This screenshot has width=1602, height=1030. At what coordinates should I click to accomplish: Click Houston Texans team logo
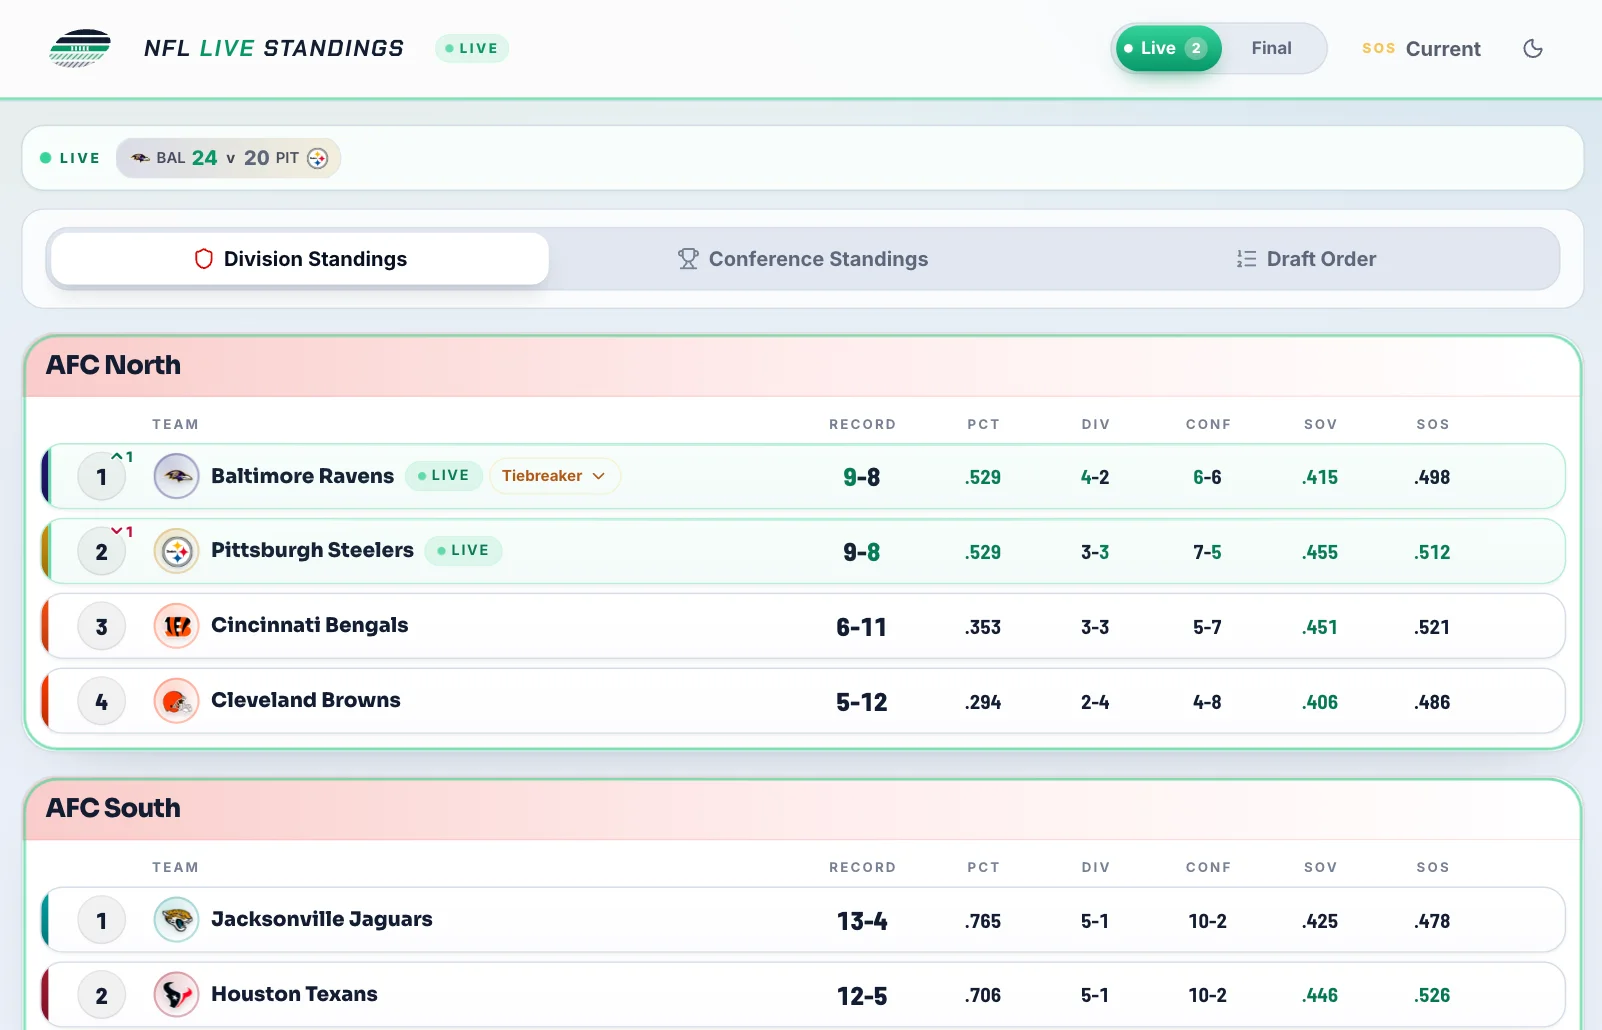177,995
